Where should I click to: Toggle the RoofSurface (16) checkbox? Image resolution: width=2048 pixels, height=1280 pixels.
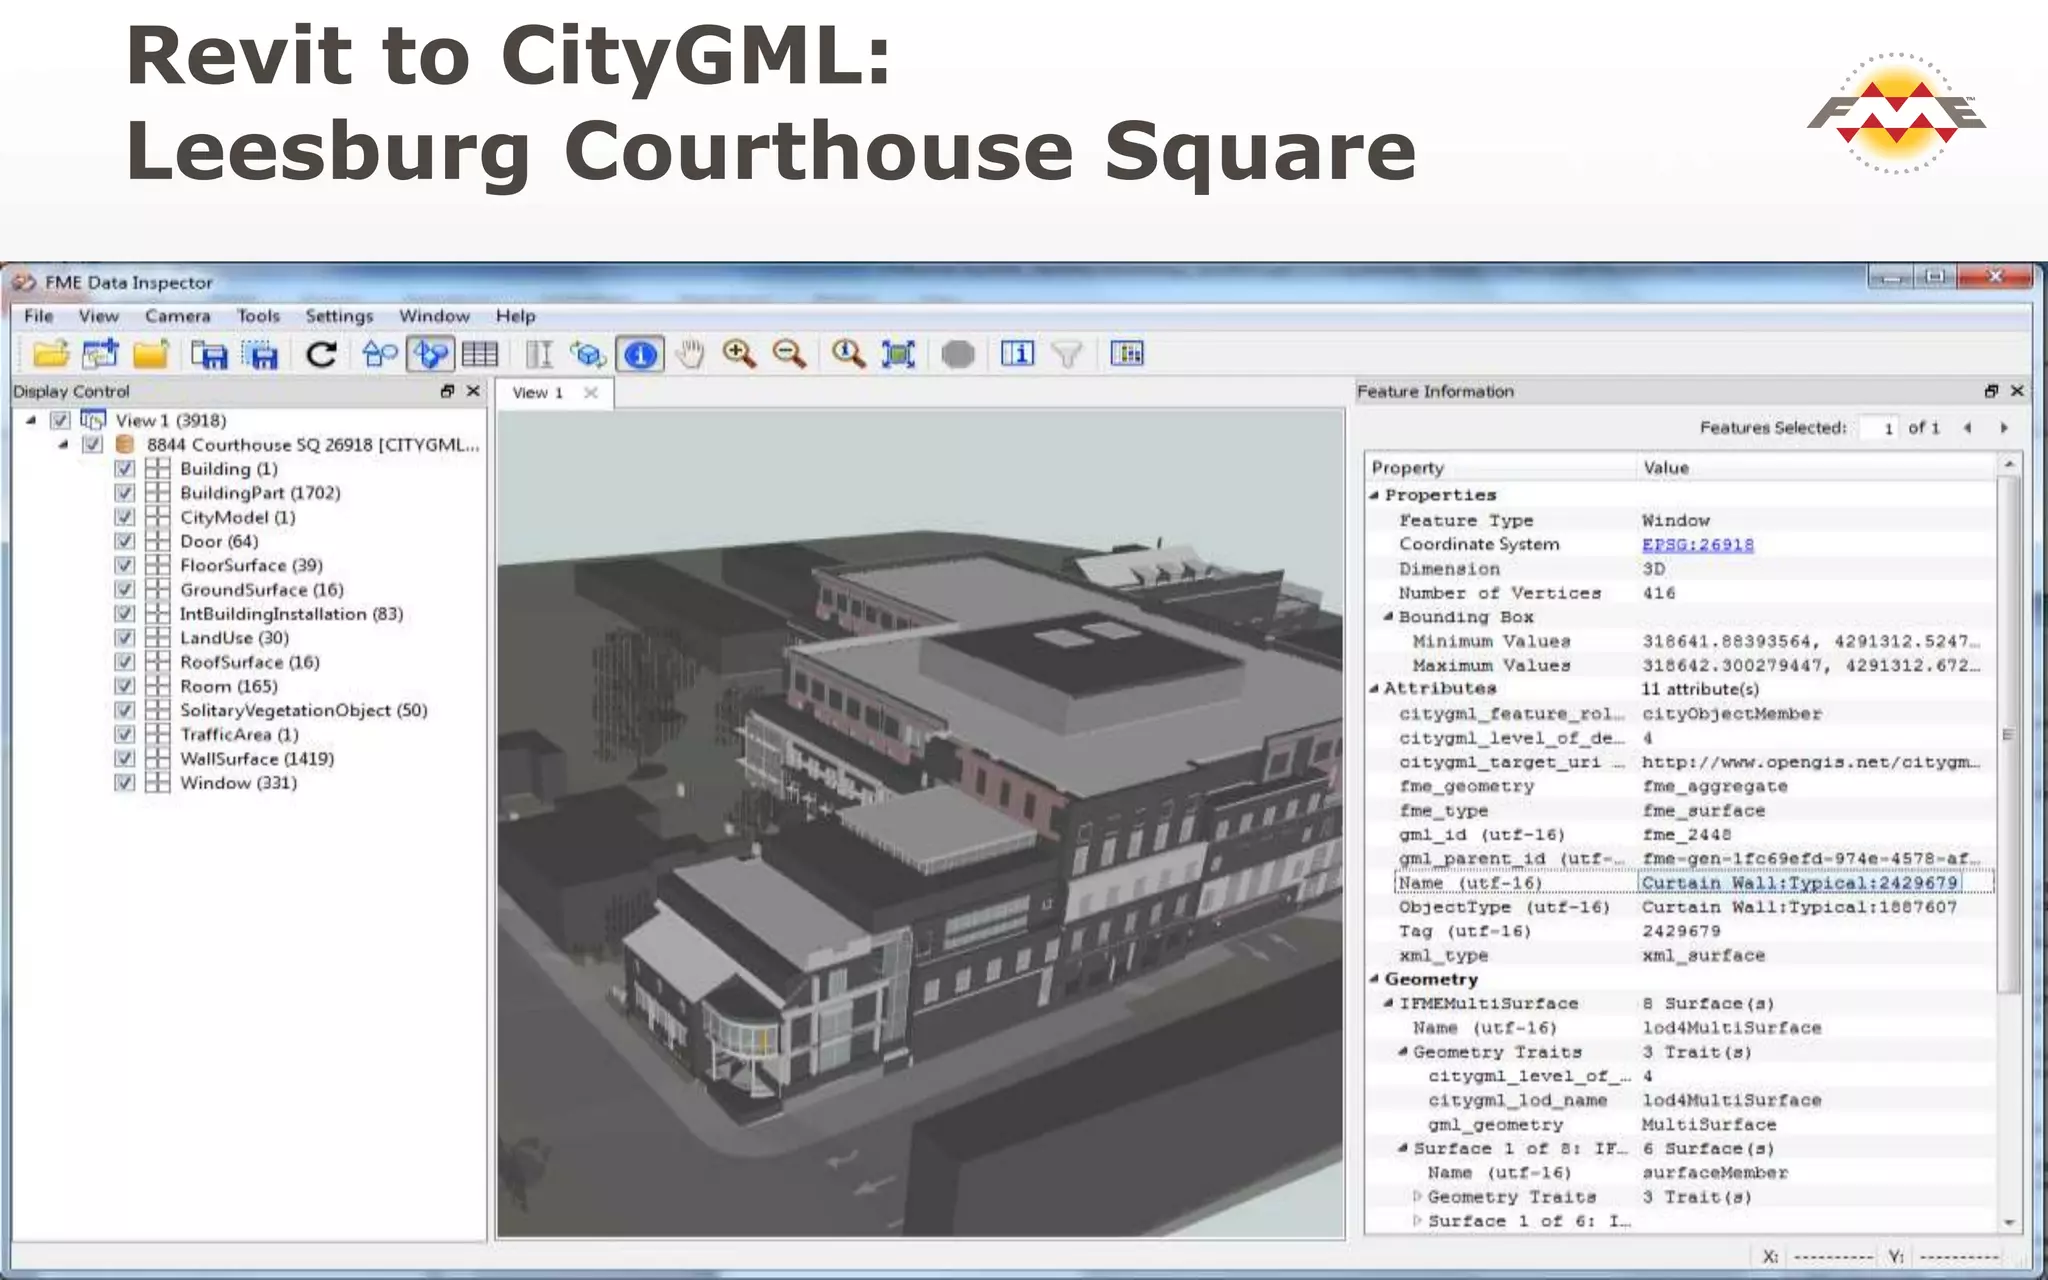[124, 661]
